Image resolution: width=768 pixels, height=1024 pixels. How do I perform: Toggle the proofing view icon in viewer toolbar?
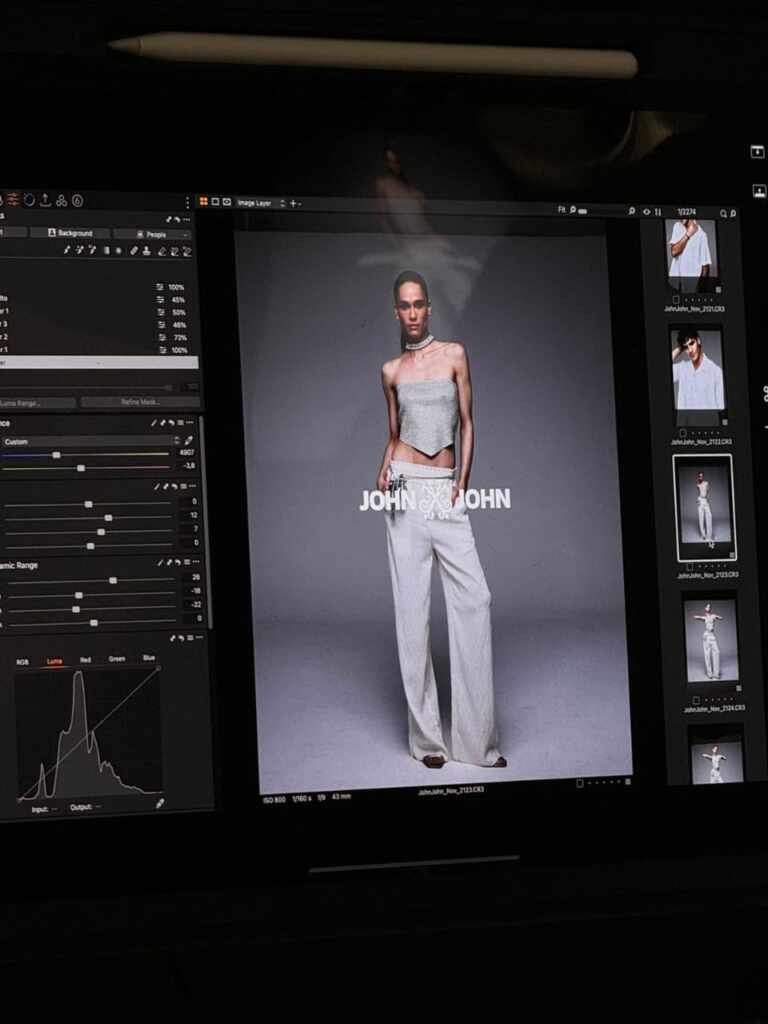point(227,202)
